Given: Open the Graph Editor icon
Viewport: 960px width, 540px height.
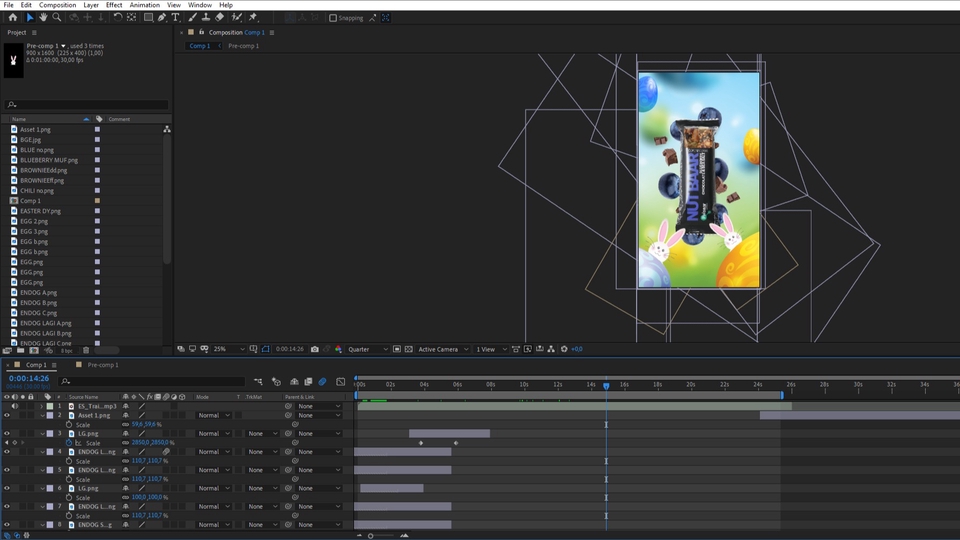Looking at the screenshot, I should [340, 381].
